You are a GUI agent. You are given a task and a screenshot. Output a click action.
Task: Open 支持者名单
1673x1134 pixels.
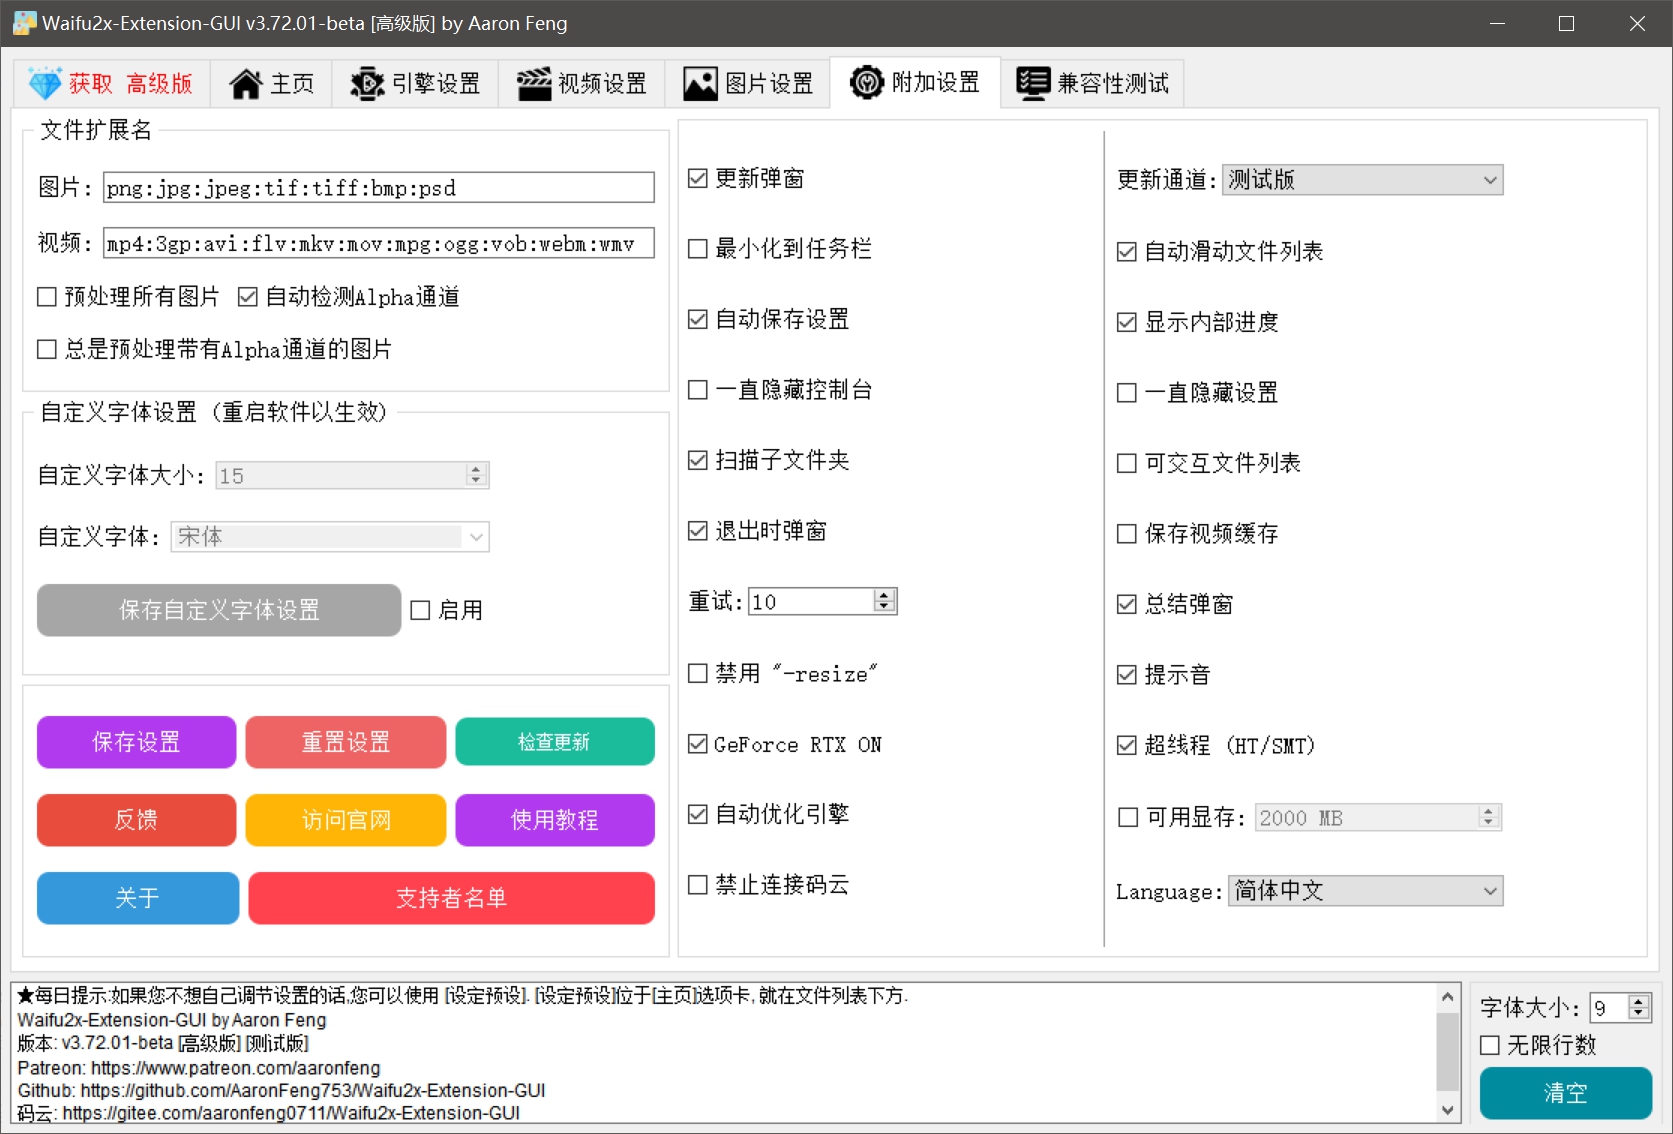pyautogui.click(x=452, y=898)
